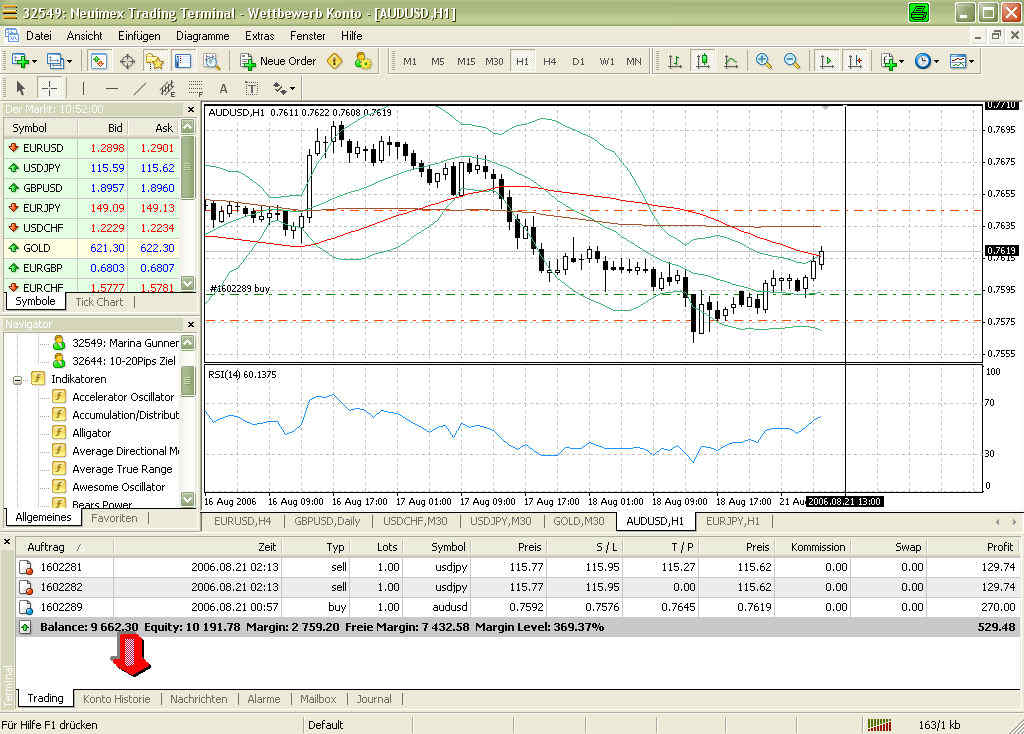Select the crosshair cursor tool

click(x=49, y=88)
